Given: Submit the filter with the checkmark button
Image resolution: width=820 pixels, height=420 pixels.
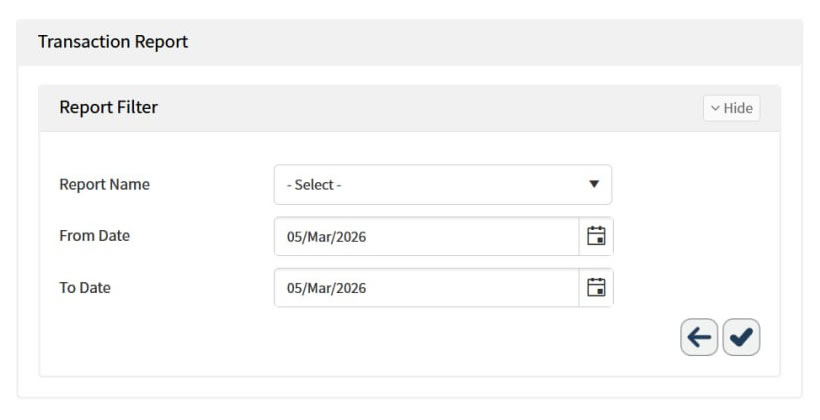Looking at the screenshot, I should coord(741,338).
